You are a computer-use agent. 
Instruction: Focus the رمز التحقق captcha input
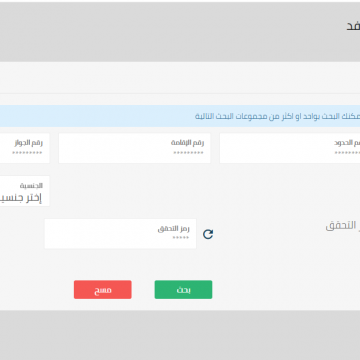click(120, 234)
